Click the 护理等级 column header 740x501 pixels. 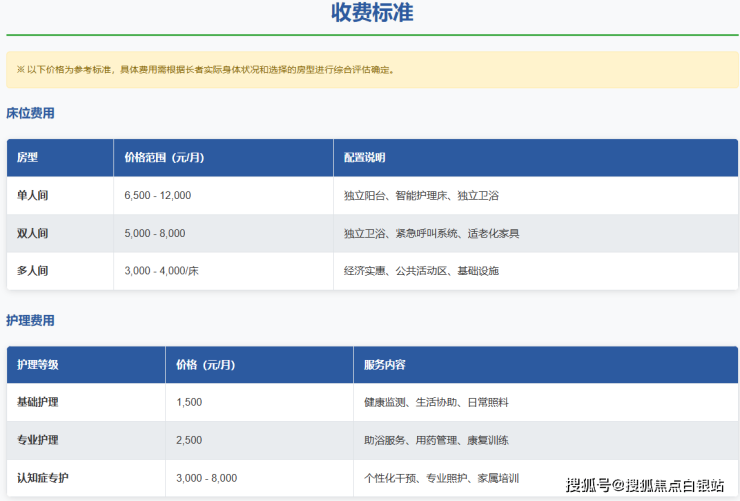tap(38, 365)
